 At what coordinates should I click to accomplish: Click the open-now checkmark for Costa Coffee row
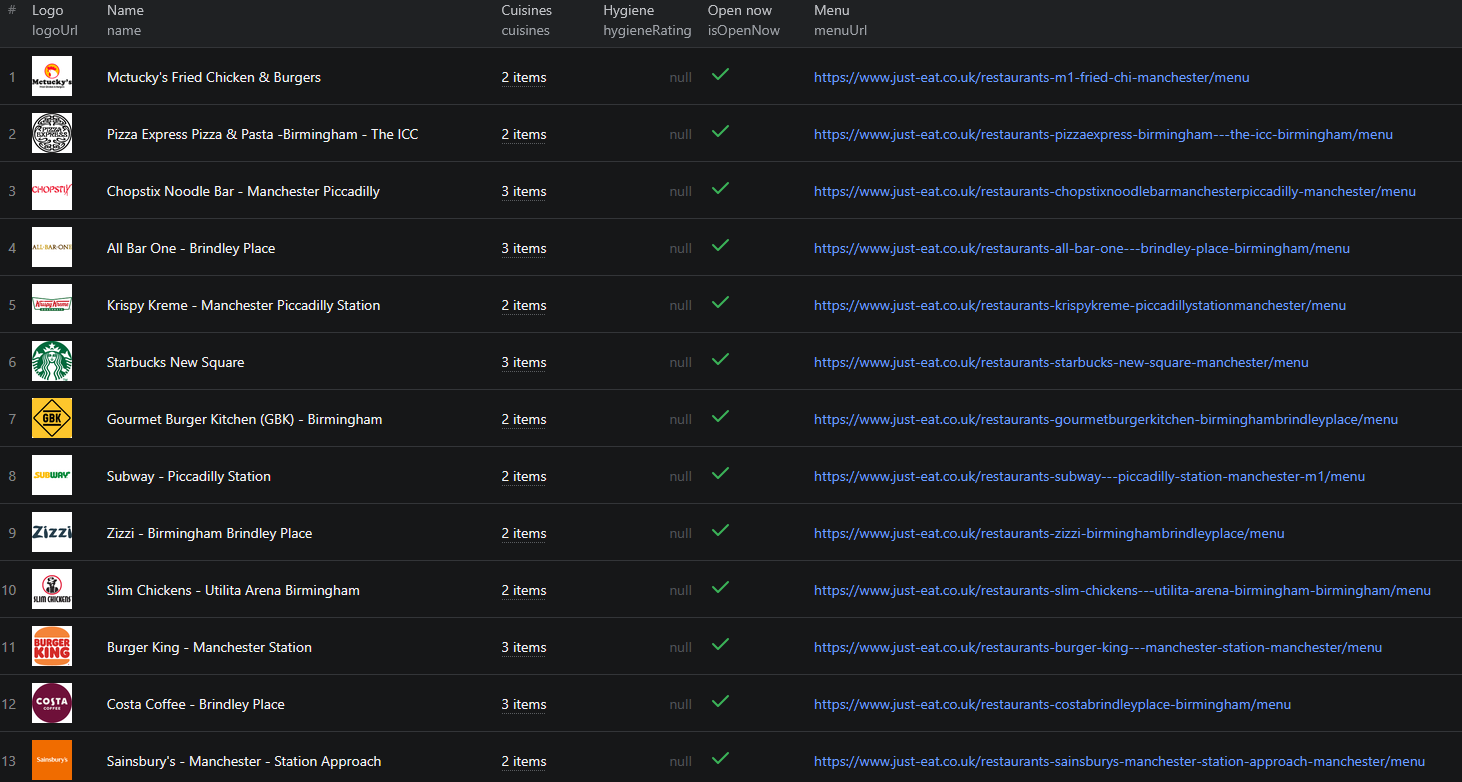pos(720,701)
